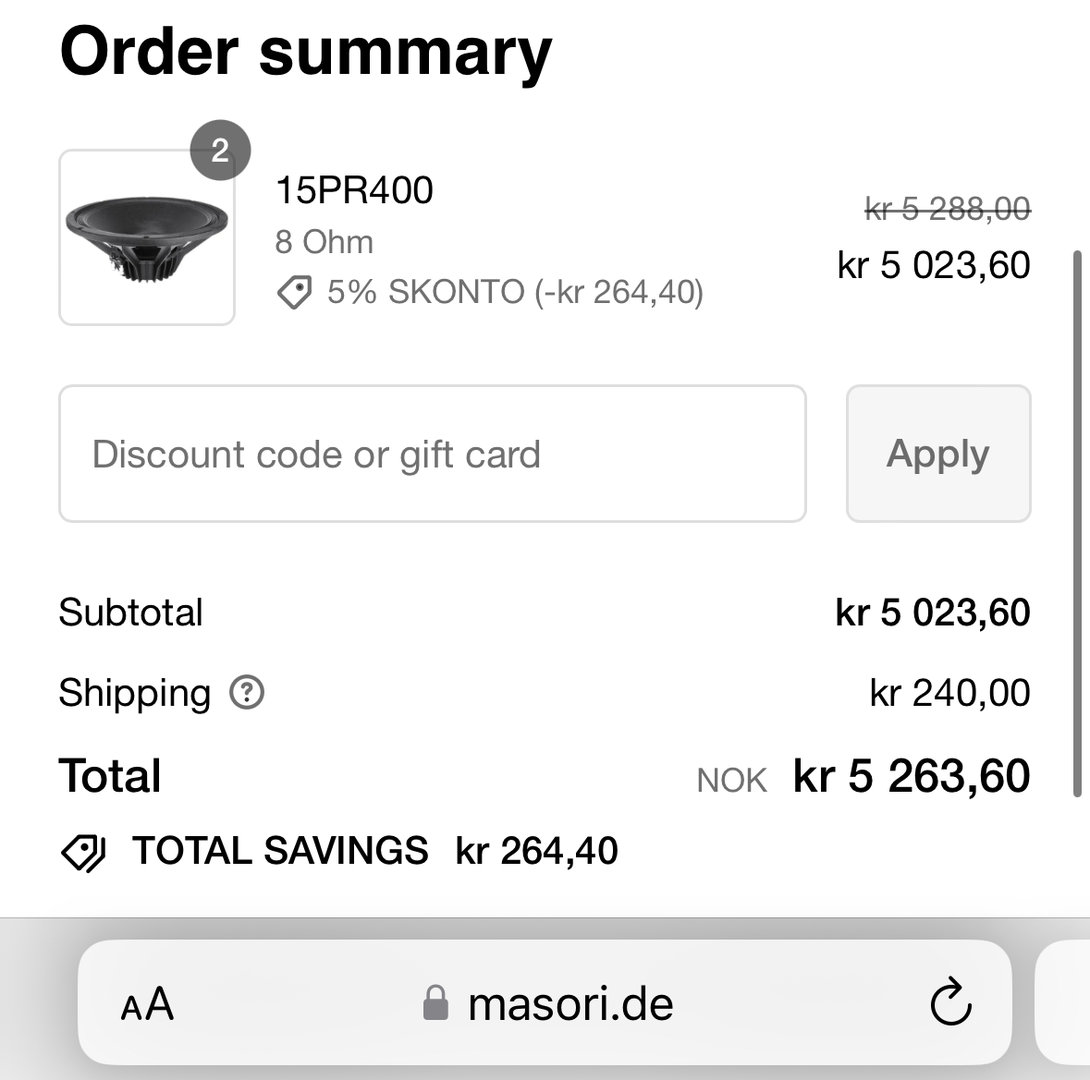Click the Order summary heading
The height and width of the screenshot is (1080, 1090).
coord(305,52)
